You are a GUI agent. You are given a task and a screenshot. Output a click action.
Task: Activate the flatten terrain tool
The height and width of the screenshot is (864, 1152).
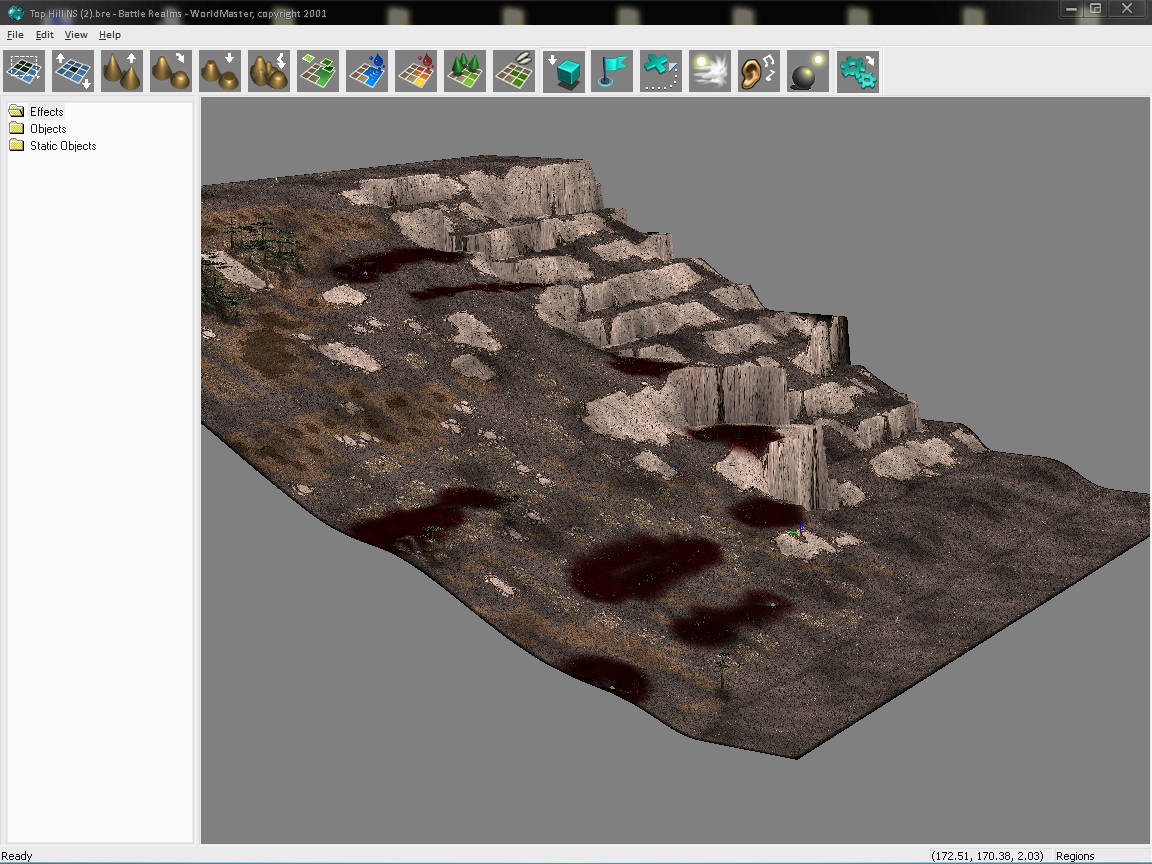pos(220,71)
